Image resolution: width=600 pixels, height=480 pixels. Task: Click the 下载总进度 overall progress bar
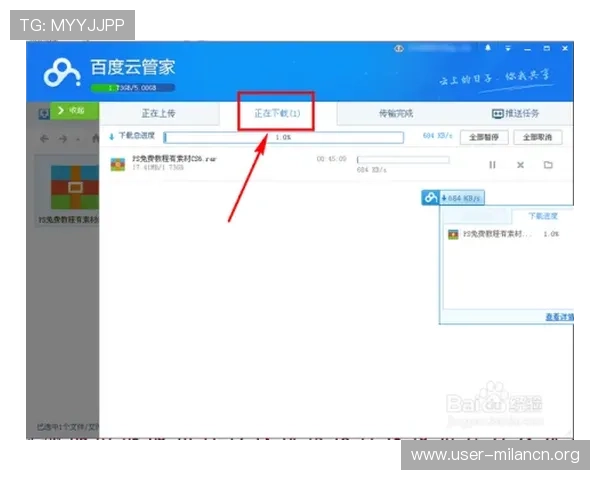click(x=284, y=137)
